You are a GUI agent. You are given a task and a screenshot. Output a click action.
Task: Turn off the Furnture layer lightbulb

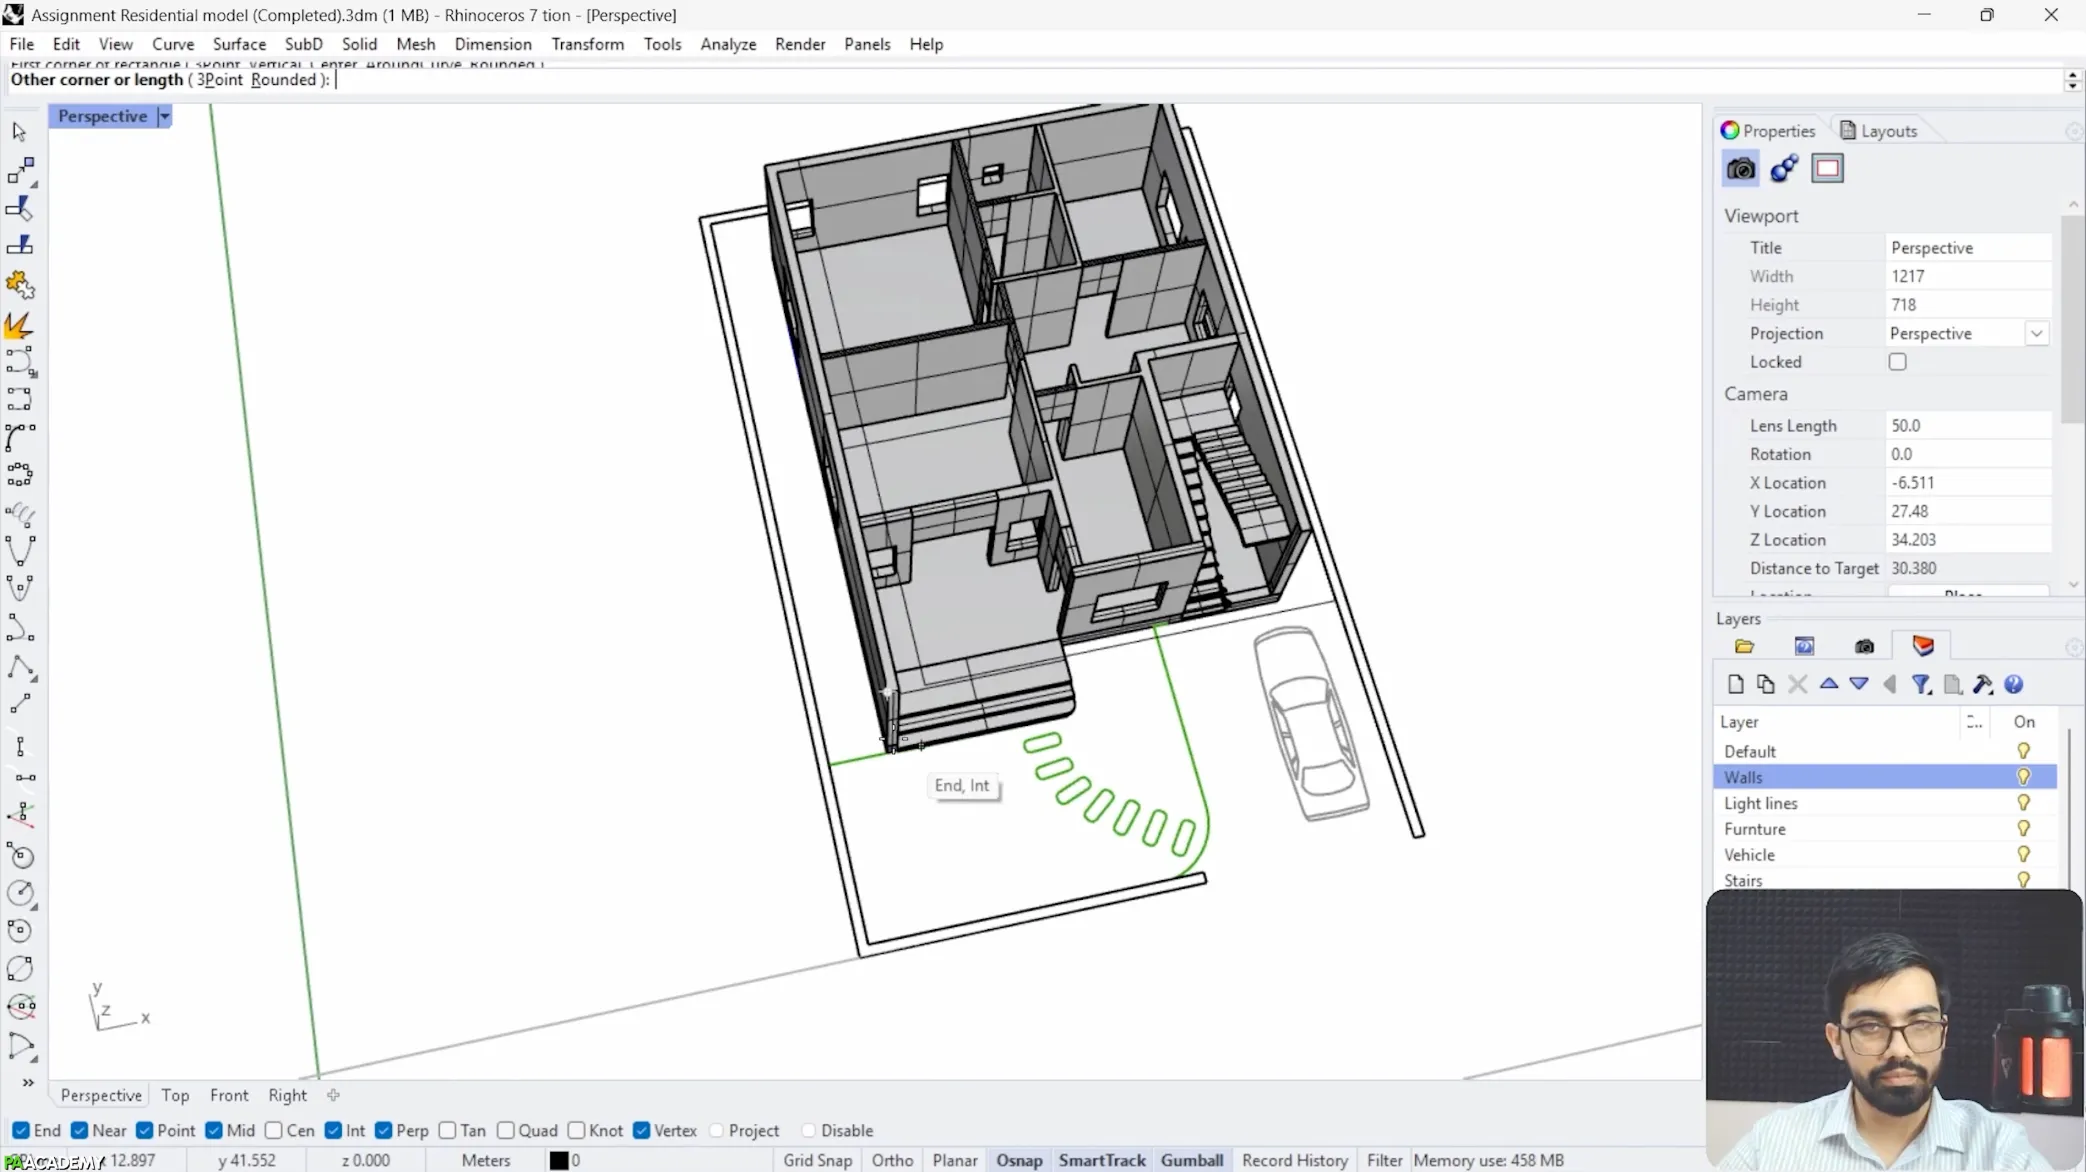point(2023,829)
